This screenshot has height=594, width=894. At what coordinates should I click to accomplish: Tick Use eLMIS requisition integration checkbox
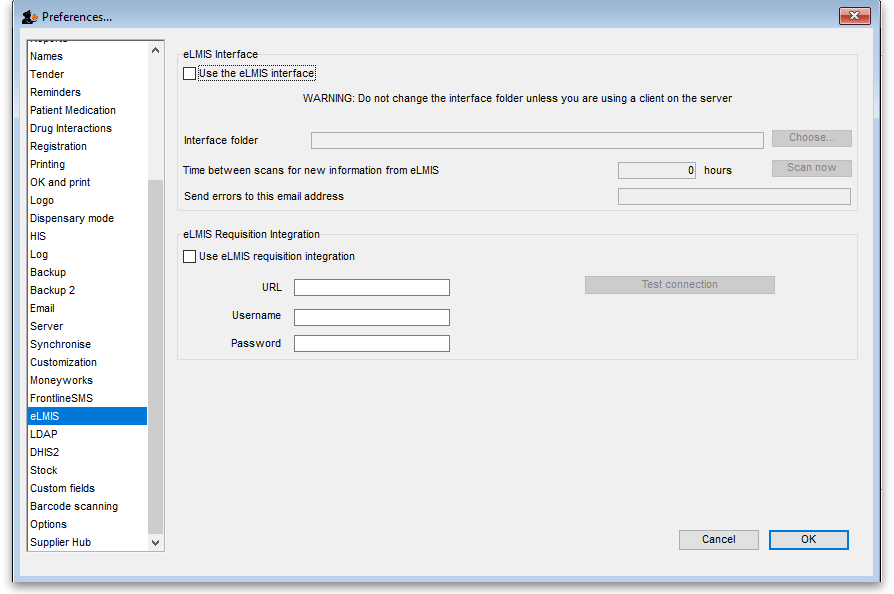pyautogui.click(x=190, y=257)
